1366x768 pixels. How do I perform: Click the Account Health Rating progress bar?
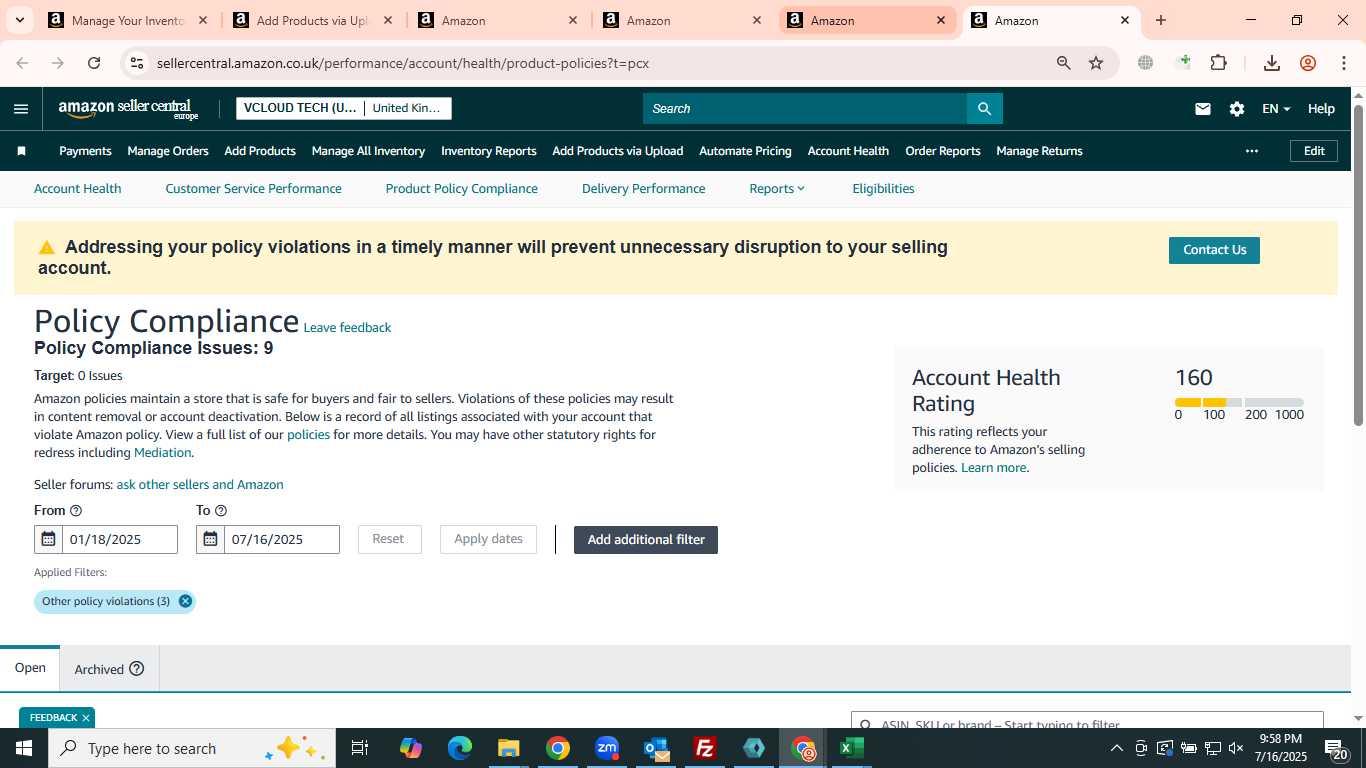click(1239, 402)
